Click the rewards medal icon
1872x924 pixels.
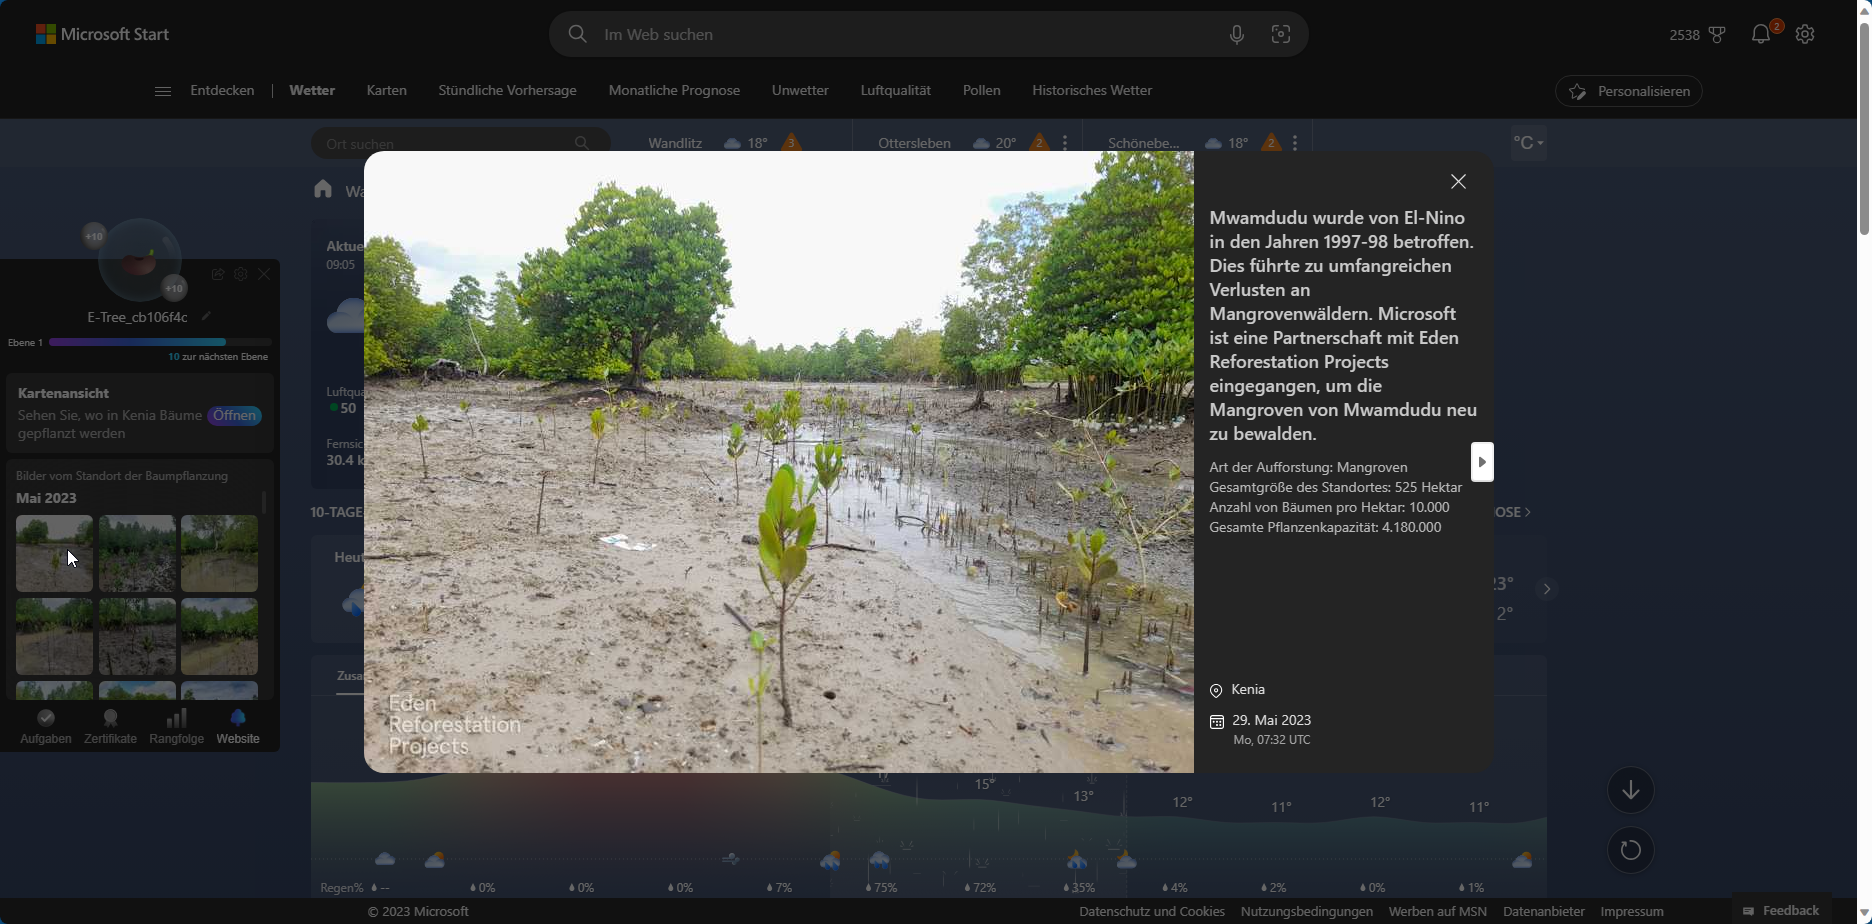click(x=1717, y=35)
